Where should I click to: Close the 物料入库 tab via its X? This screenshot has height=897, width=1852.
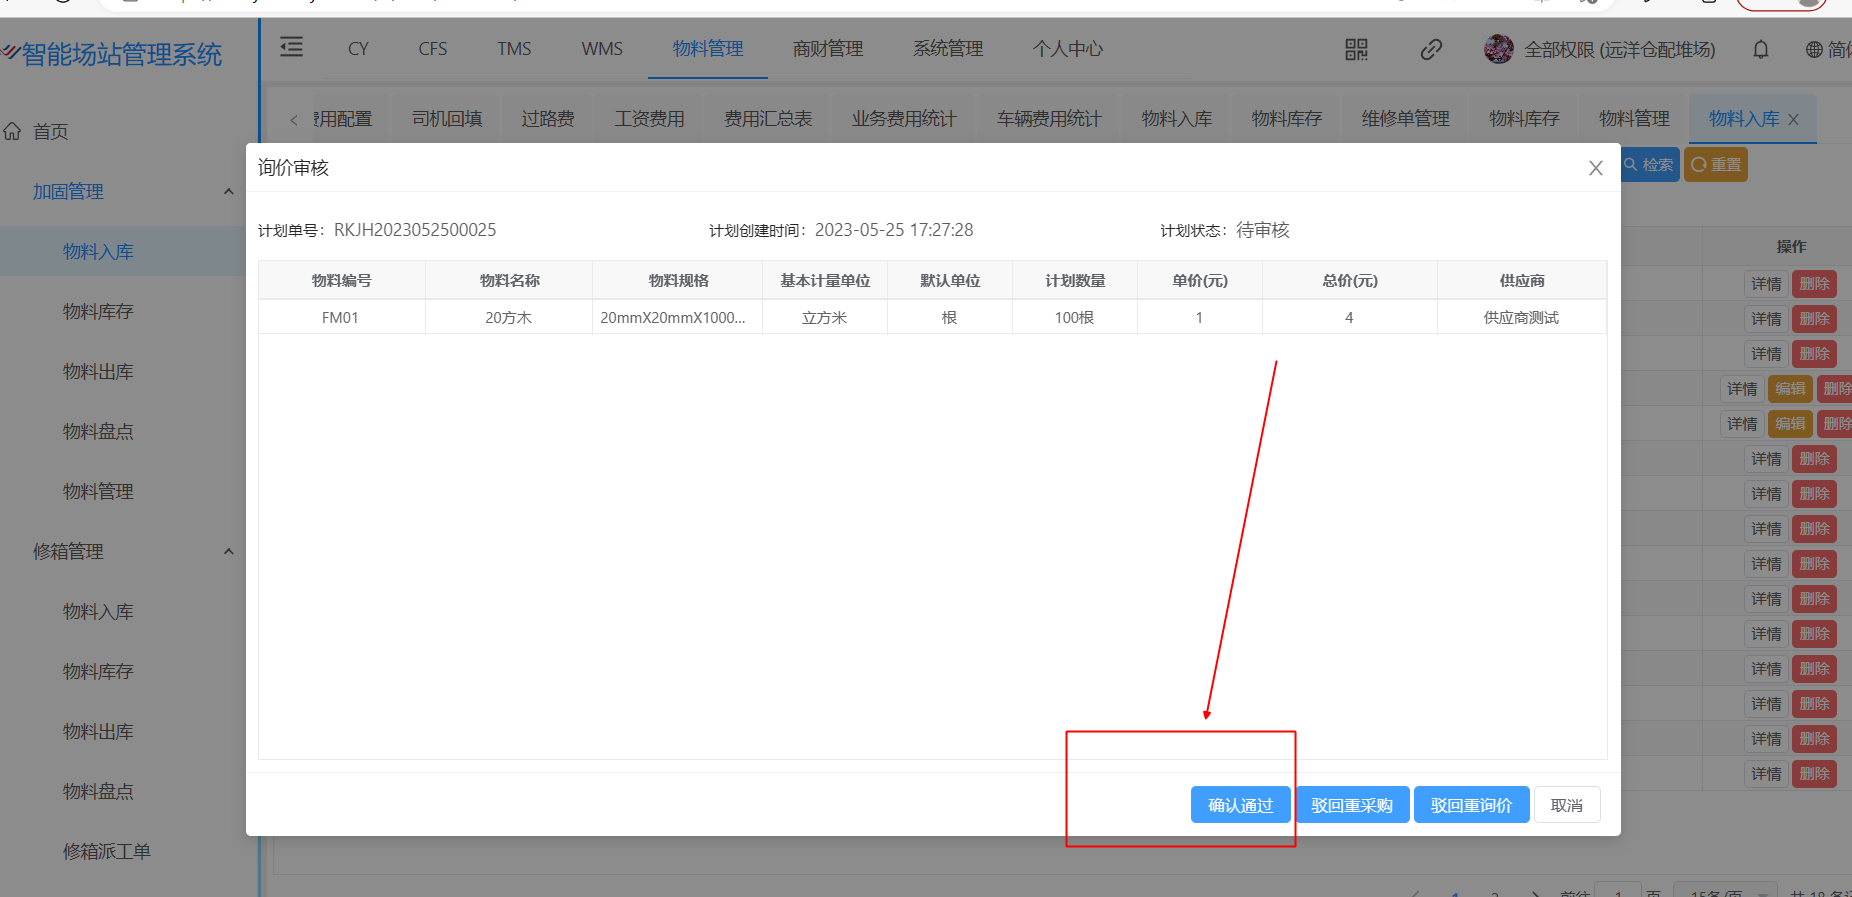point(1793,119)
